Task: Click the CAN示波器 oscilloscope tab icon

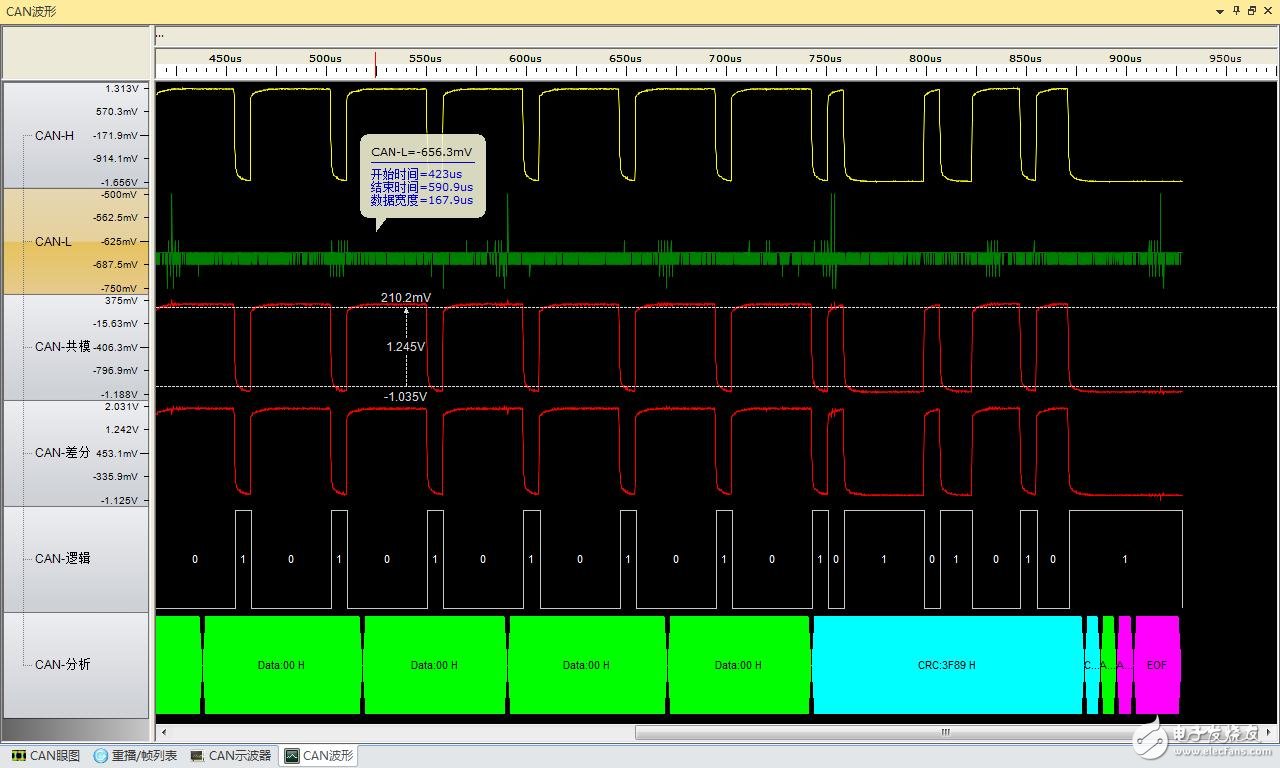Action: (197, 756)
